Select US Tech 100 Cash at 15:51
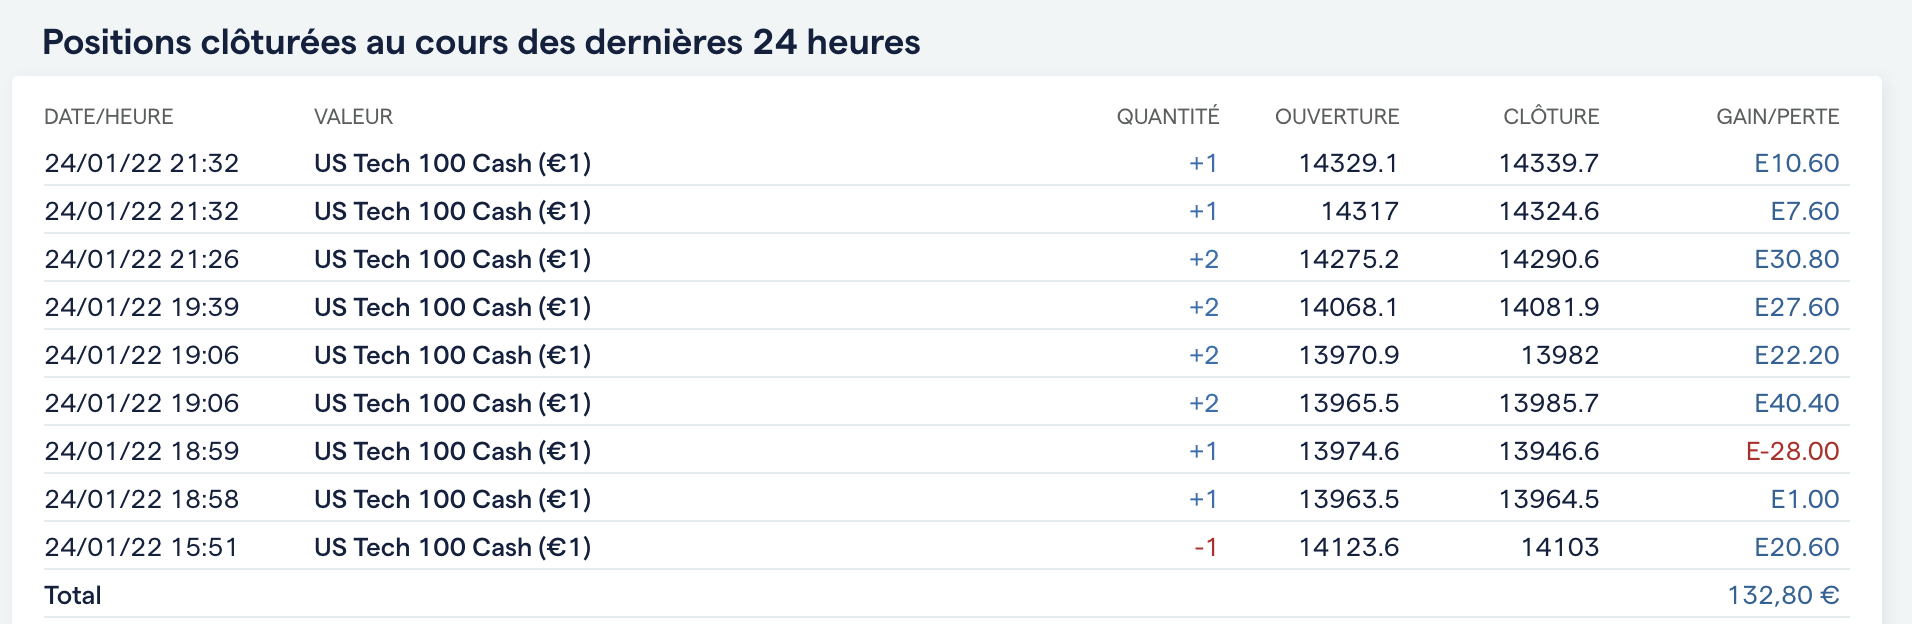 pos(452,547)
